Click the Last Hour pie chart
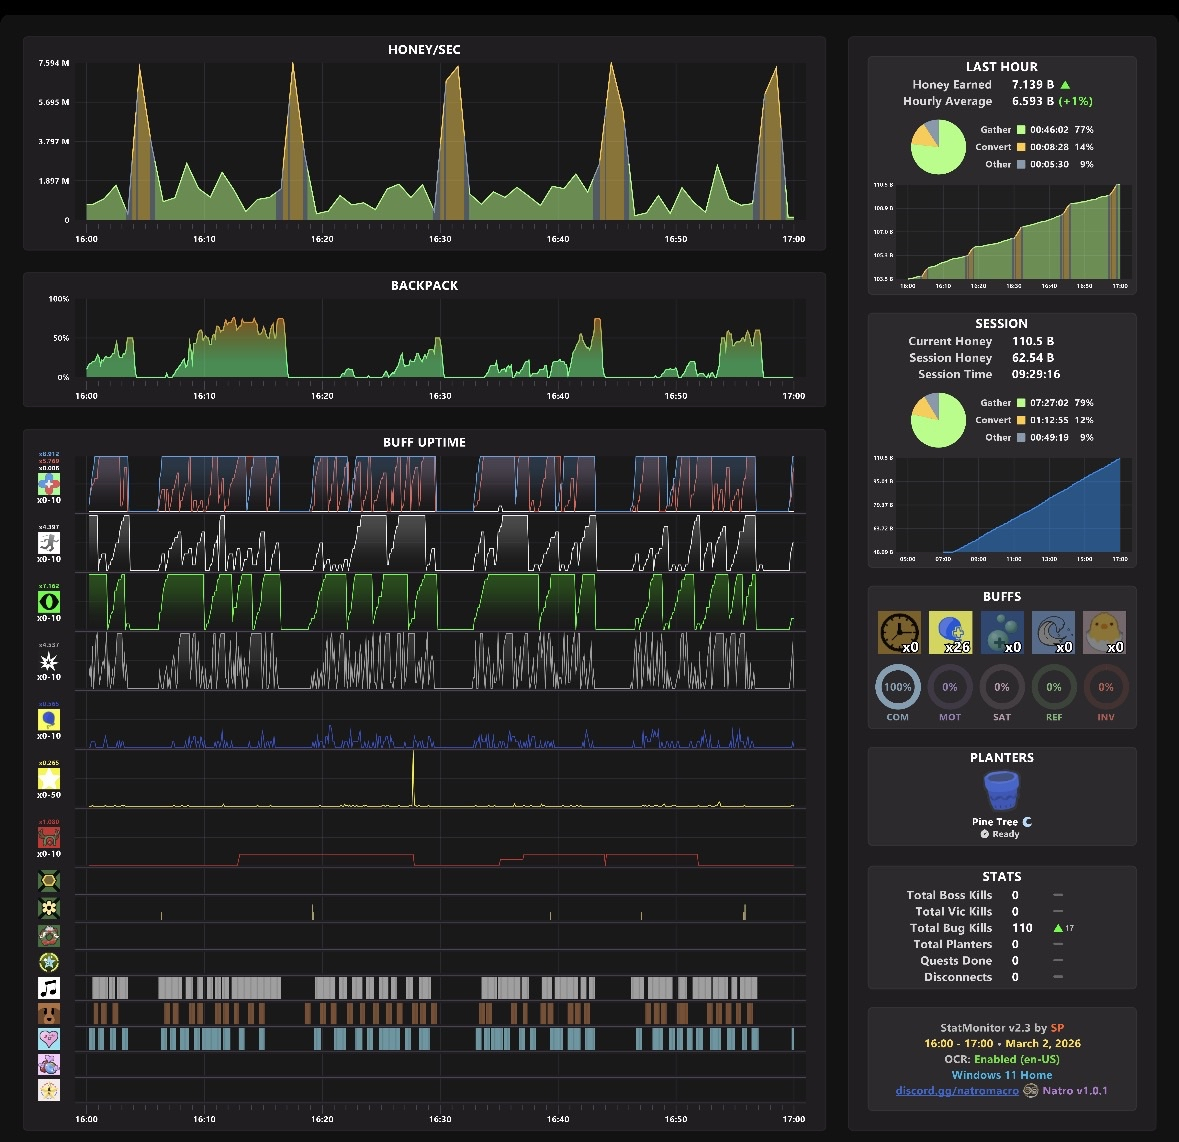 coord(938,147)
